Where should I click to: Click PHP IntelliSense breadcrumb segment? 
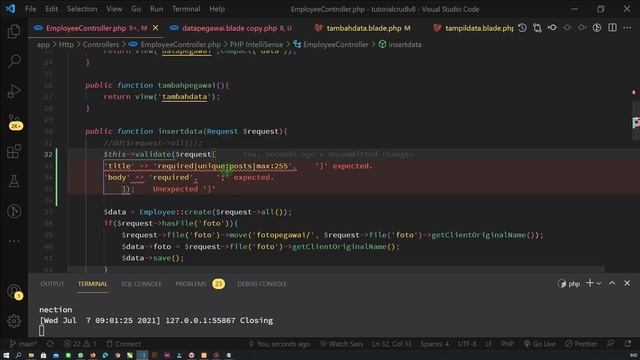pos(256,44)
